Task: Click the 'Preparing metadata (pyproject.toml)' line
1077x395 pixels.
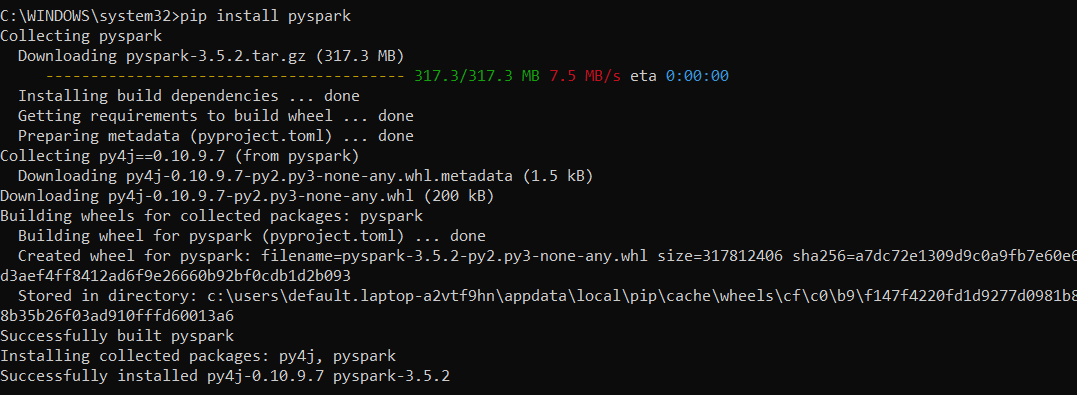Action: tap(216, 136)
